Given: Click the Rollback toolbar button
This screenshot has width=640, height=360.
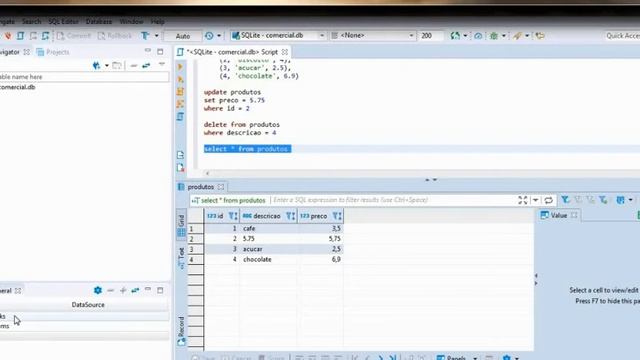Looking at the screenshot, I should tap(115, 36).
